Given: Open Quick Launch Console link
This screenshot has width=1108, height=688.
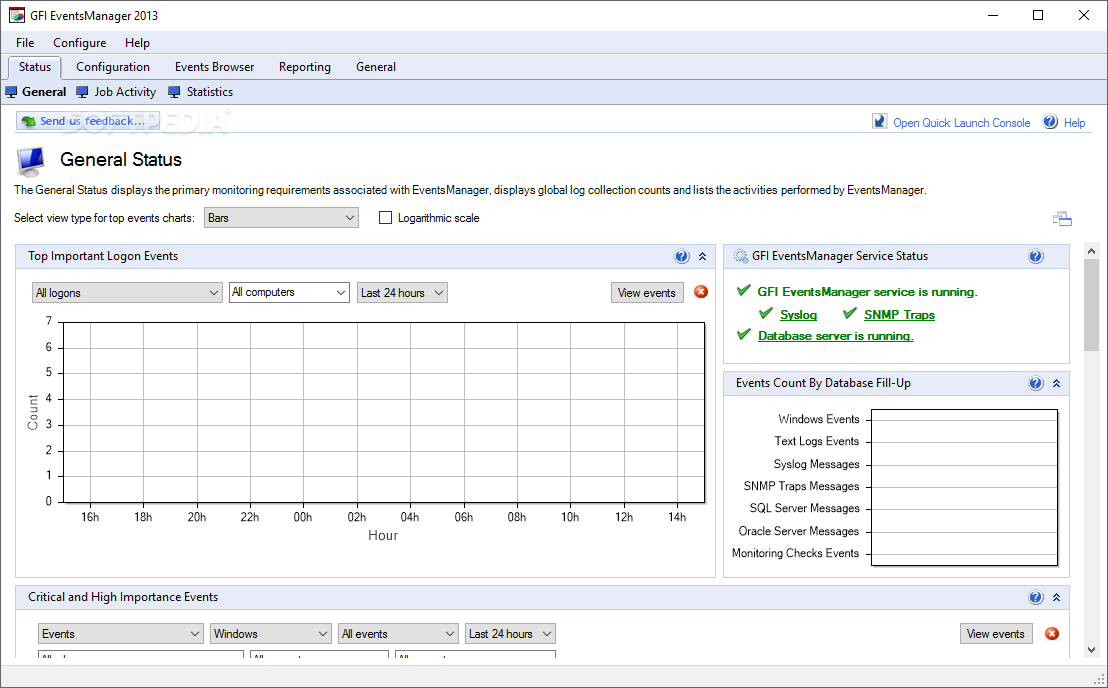Looking at the screenshot, I should [x=961, y=122].
